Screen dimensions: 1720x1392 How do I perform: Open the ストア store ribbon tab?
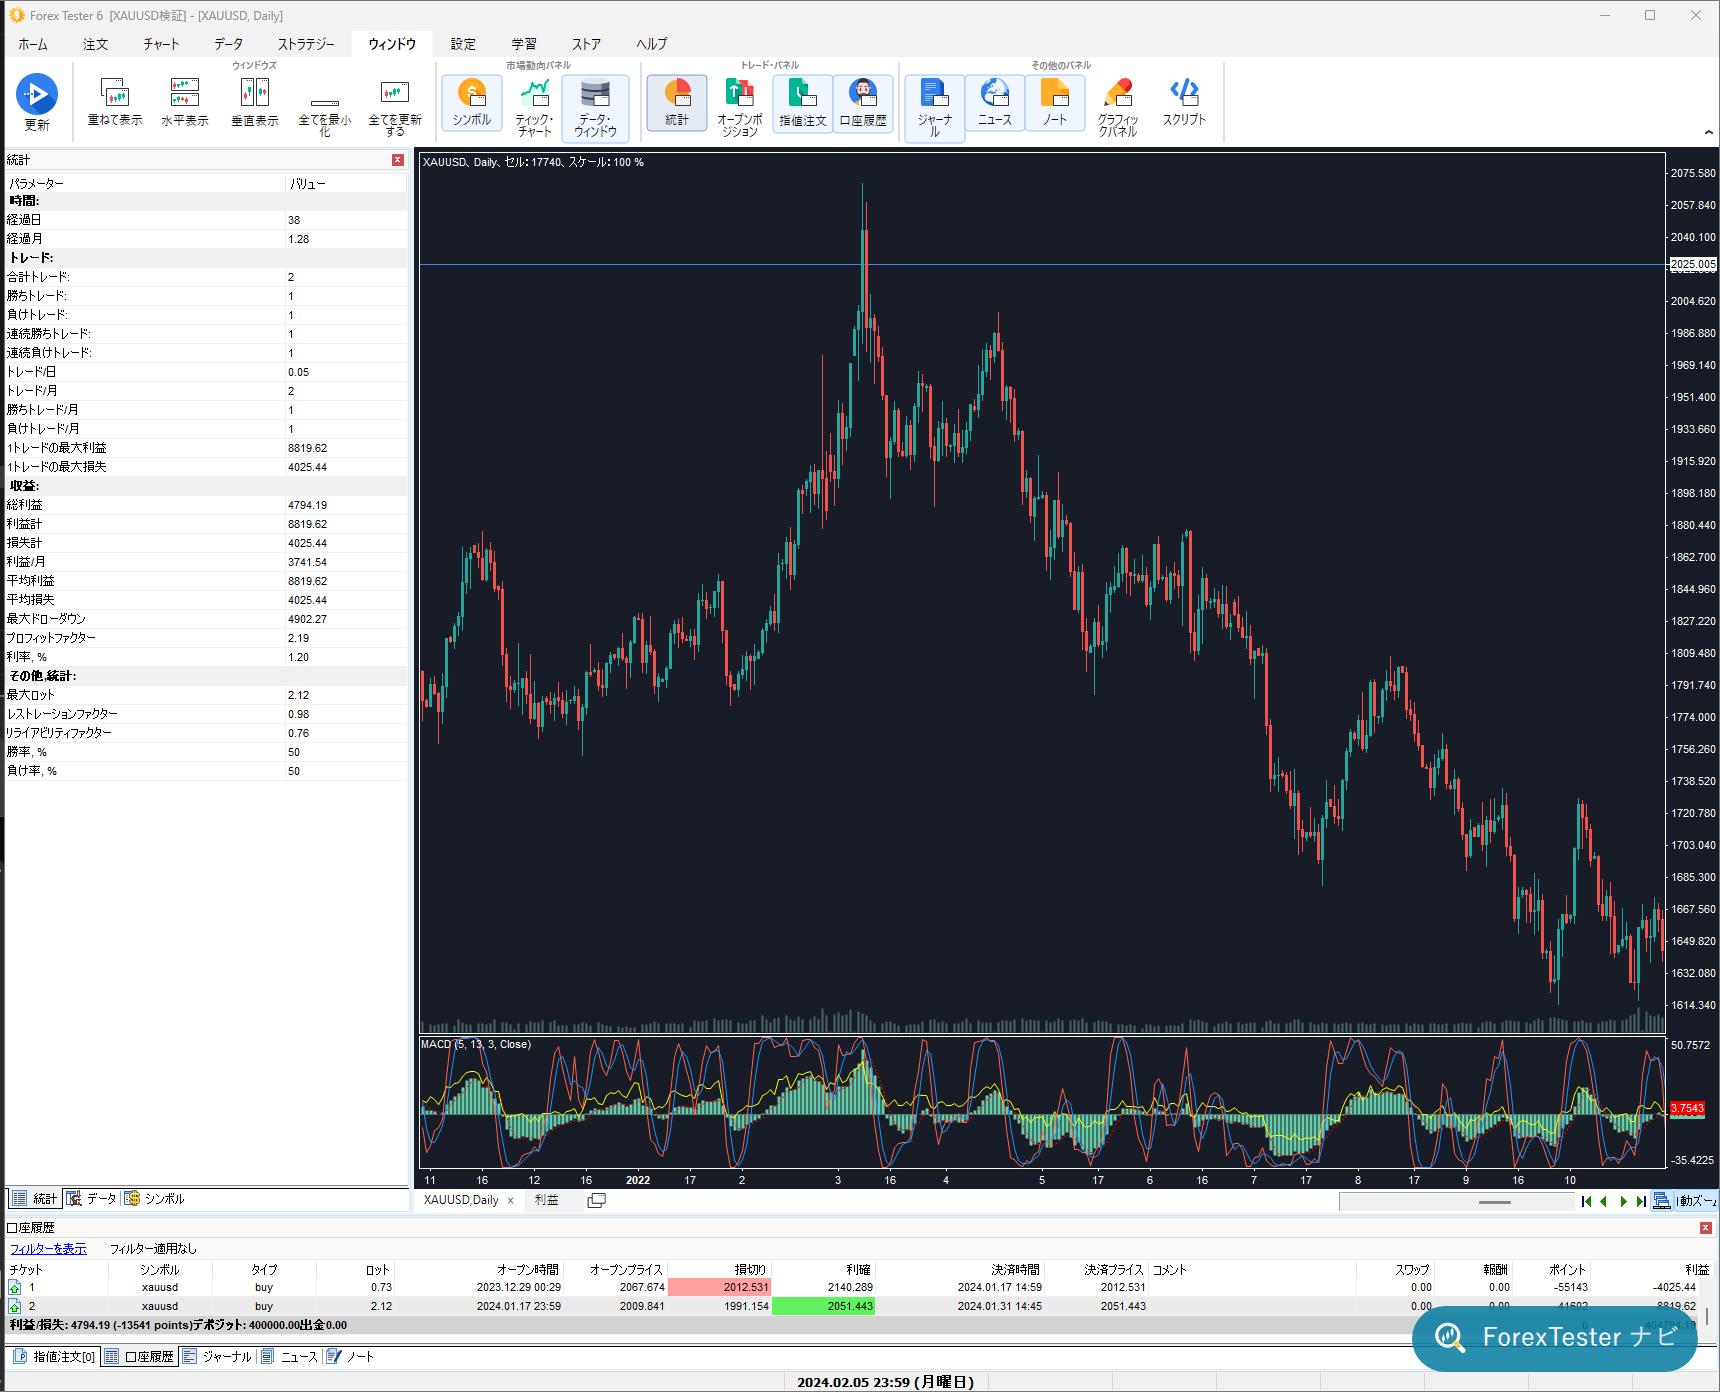[x=586, y=44]
